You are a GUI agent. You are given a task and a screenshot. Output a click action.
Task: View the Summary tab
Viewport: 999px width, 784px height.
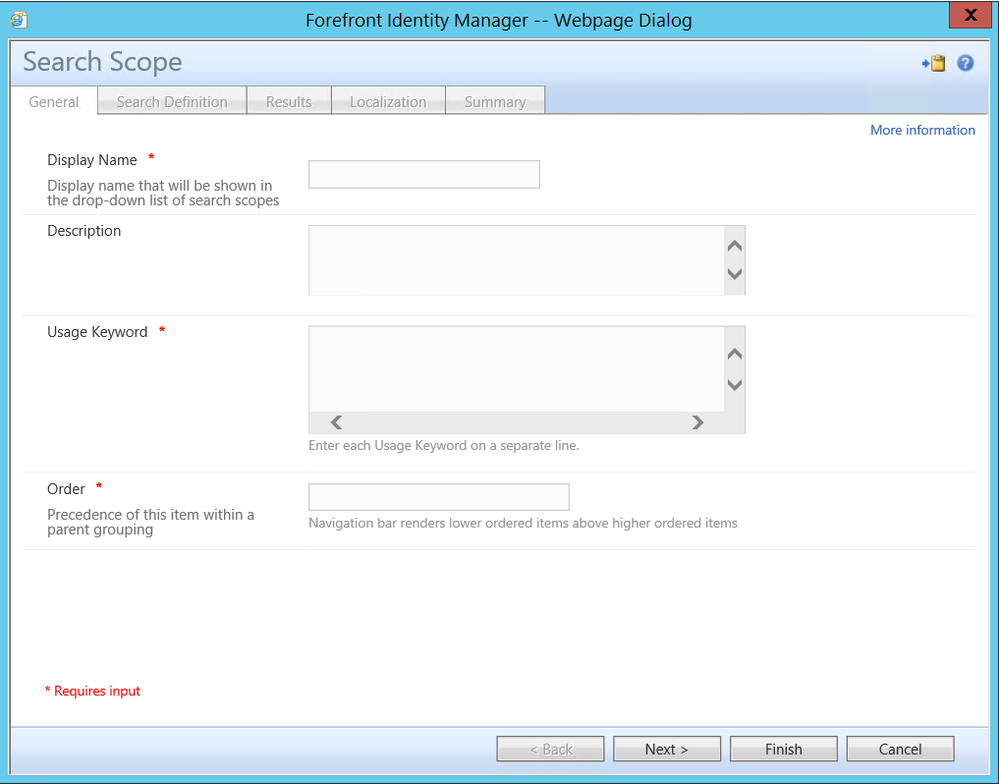point(495,101)
